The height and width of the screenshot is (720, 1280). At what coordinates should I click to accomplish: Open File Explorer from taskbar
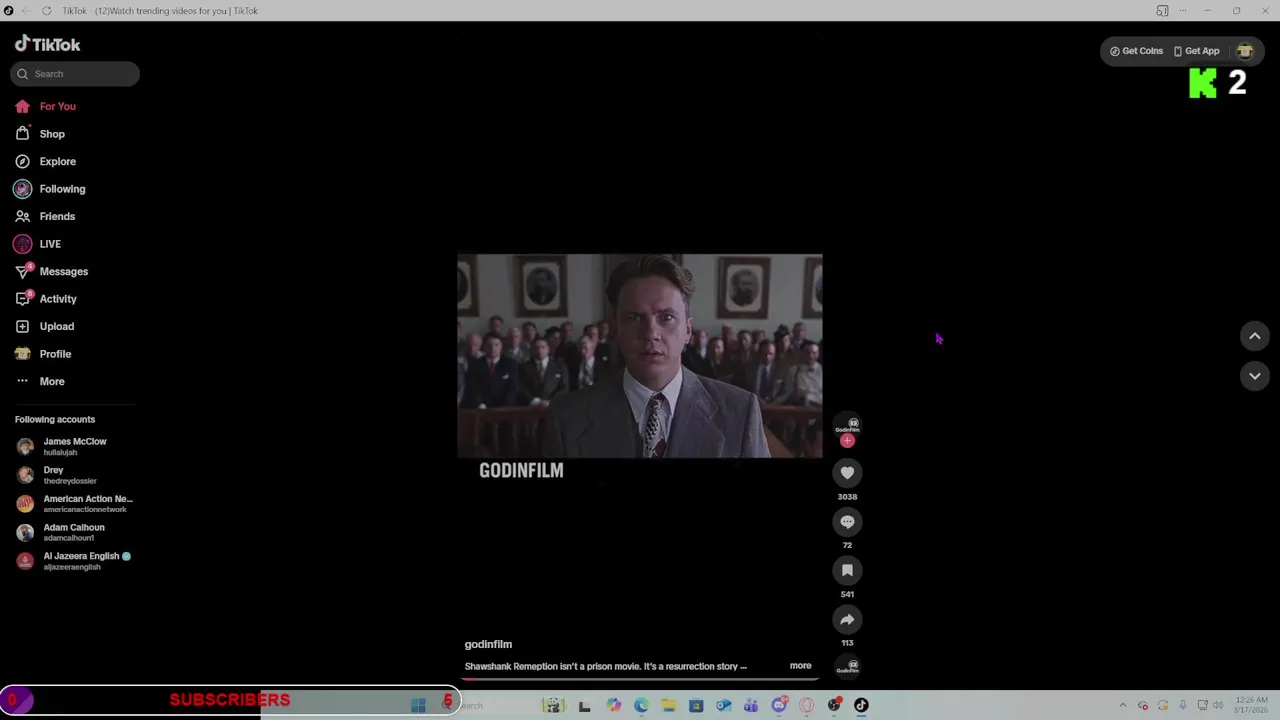pyautogui.click(x=668, y=705)
